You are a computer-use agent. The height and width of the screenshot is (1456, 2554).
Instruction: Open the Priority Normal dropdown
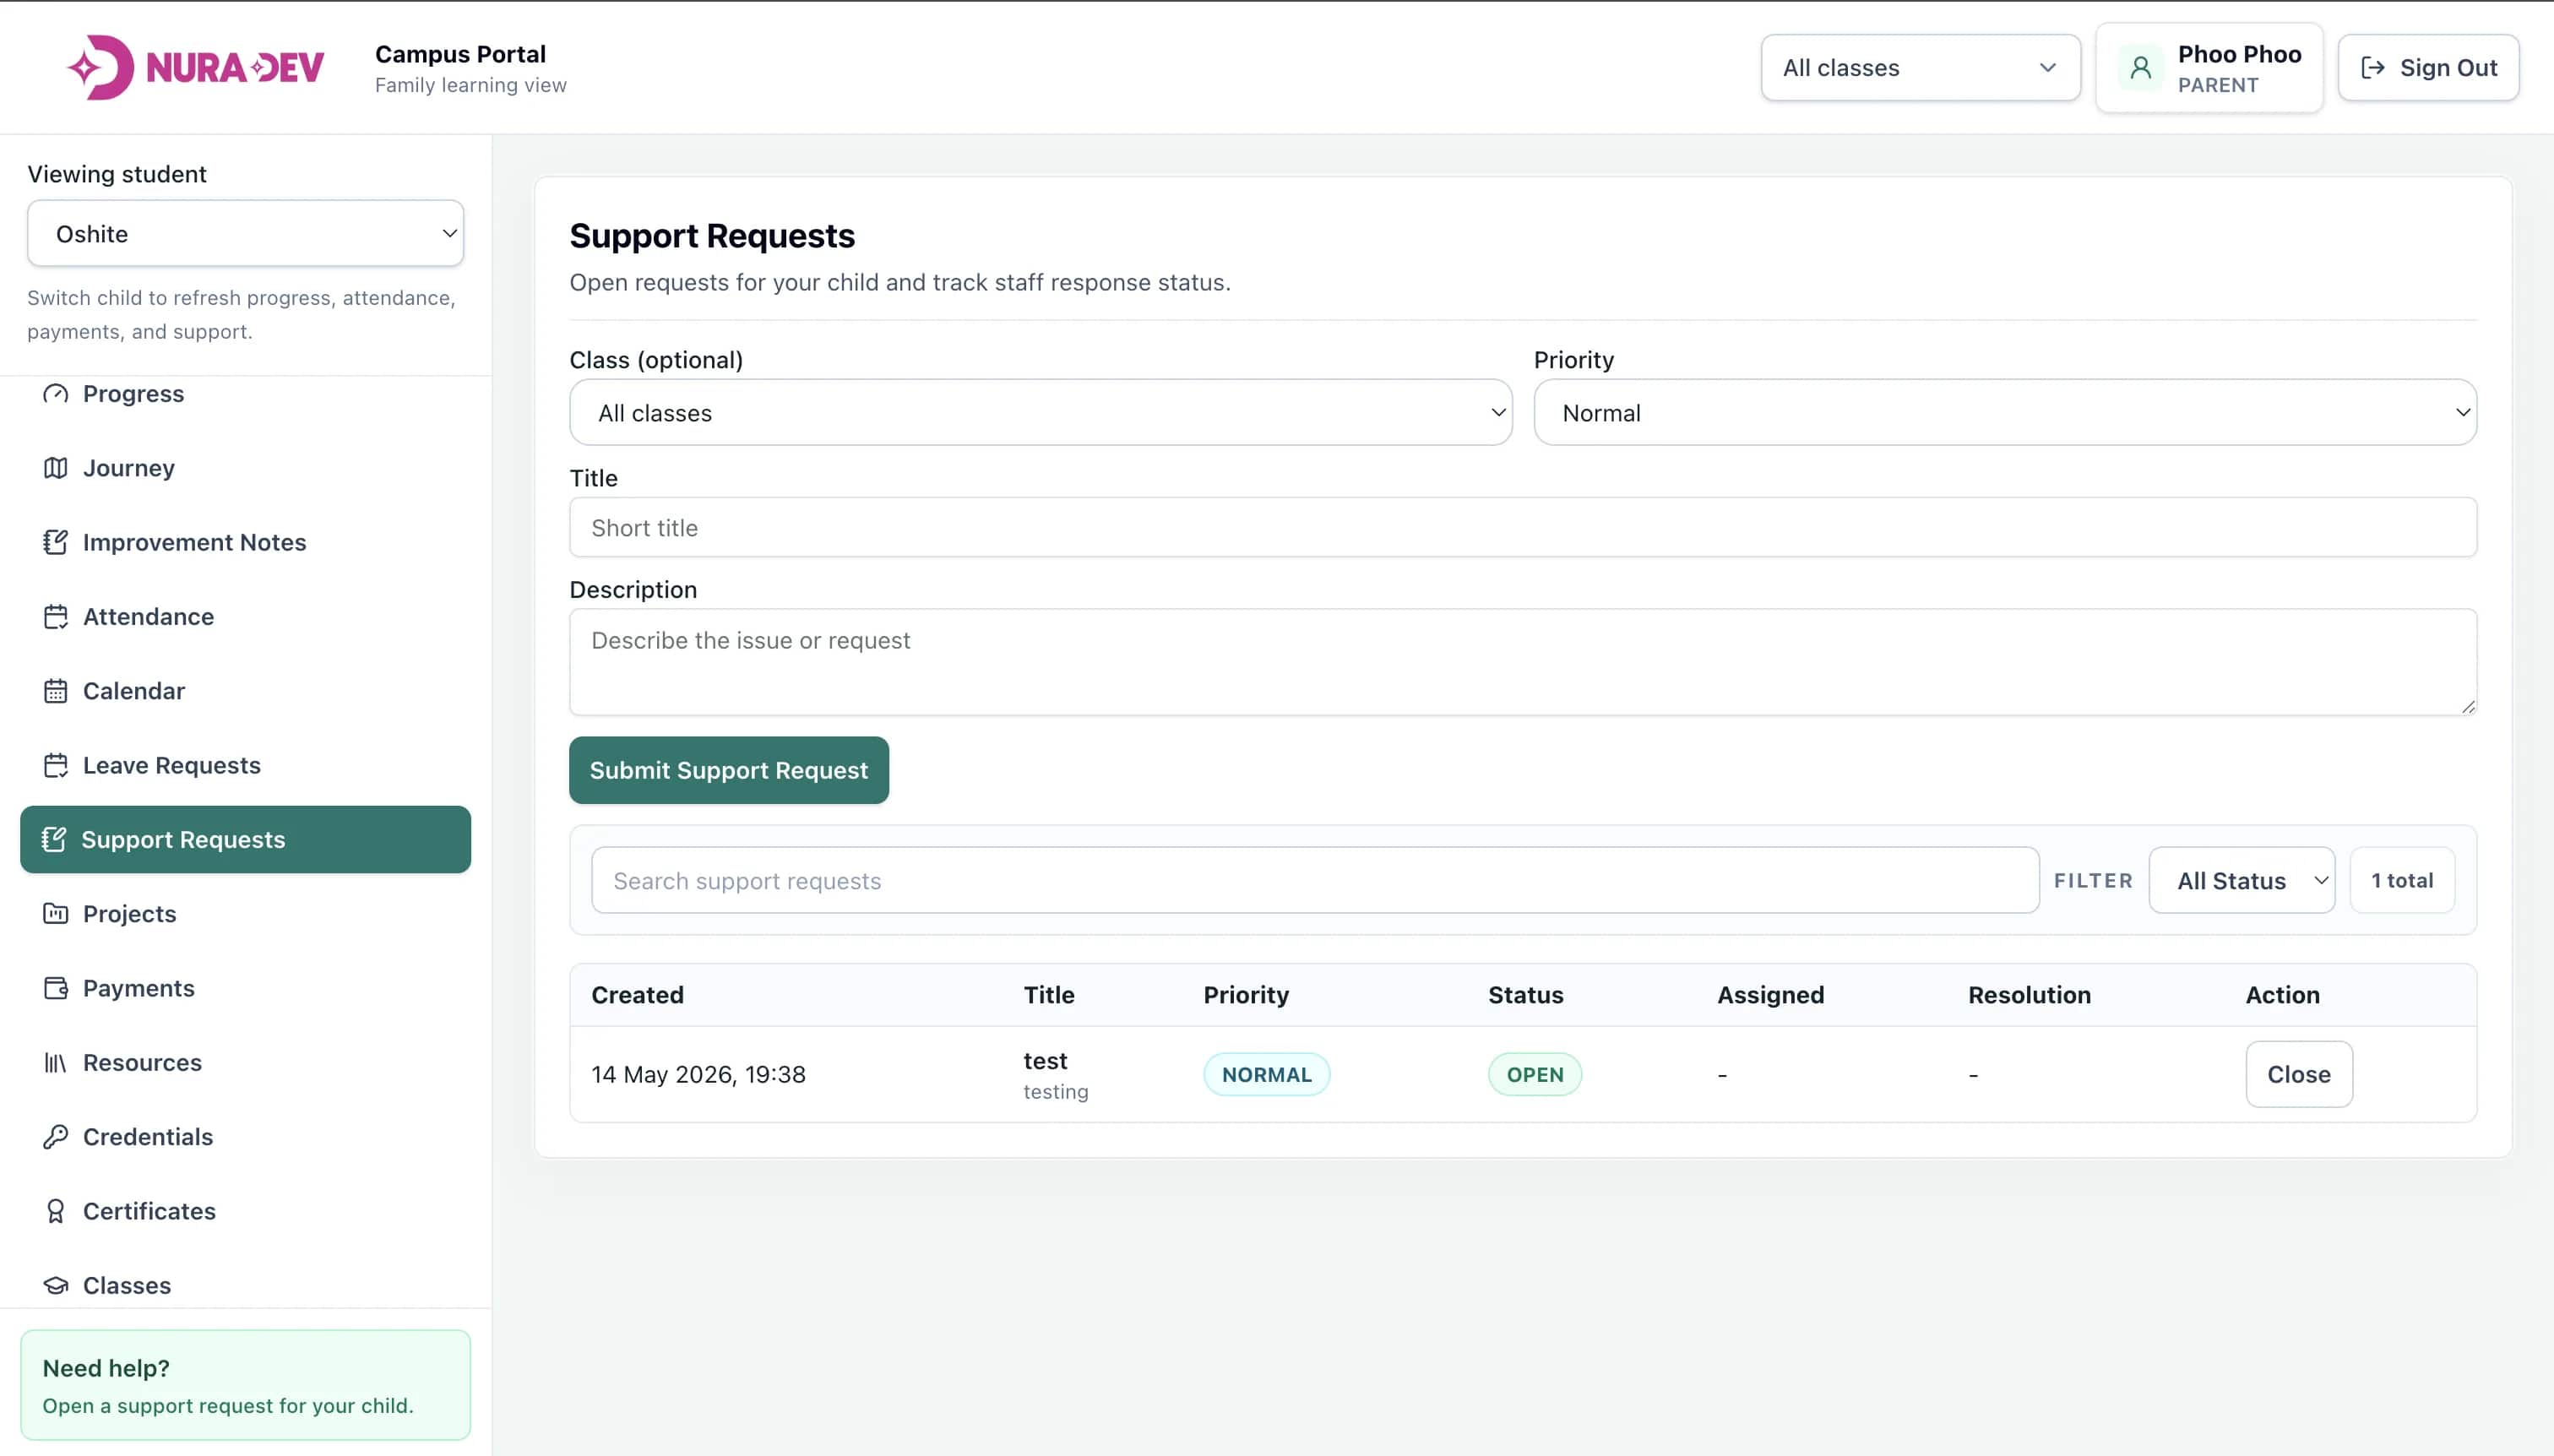coord(2005,412)
